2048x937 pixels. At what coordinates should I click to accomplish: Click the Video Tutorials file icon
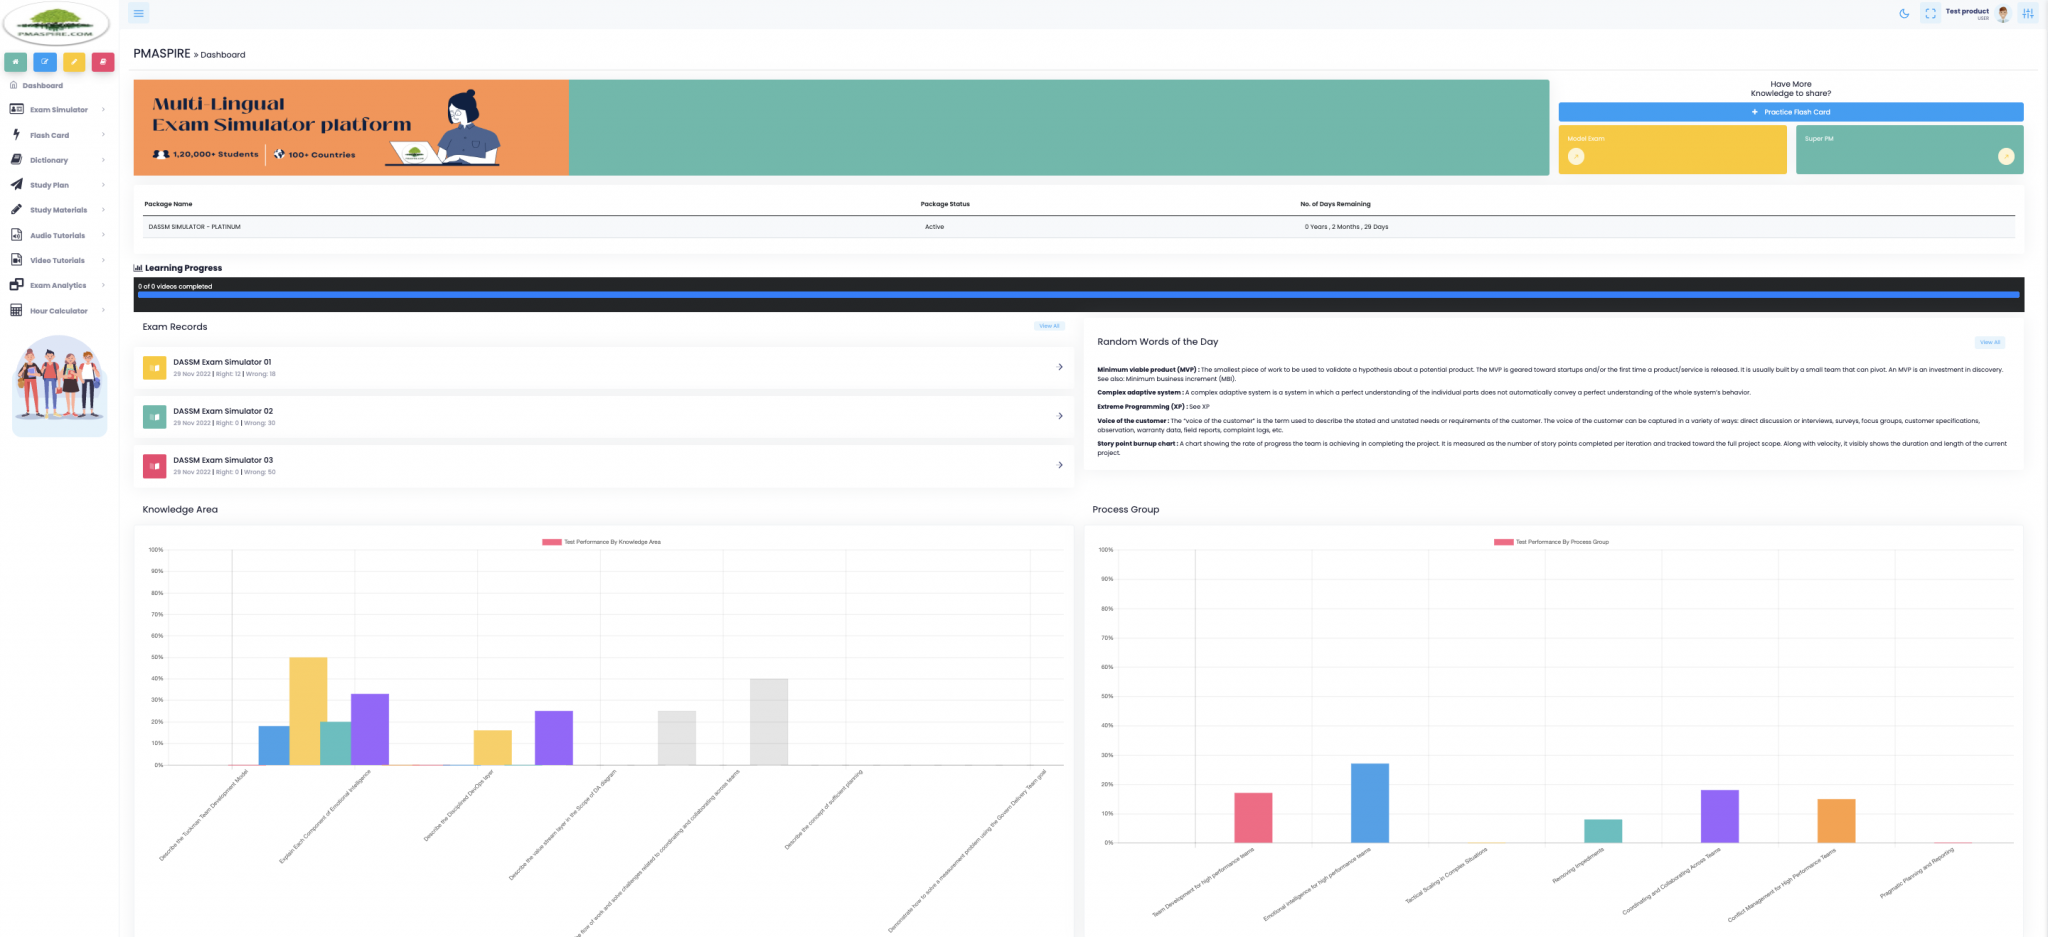(16, 260)
